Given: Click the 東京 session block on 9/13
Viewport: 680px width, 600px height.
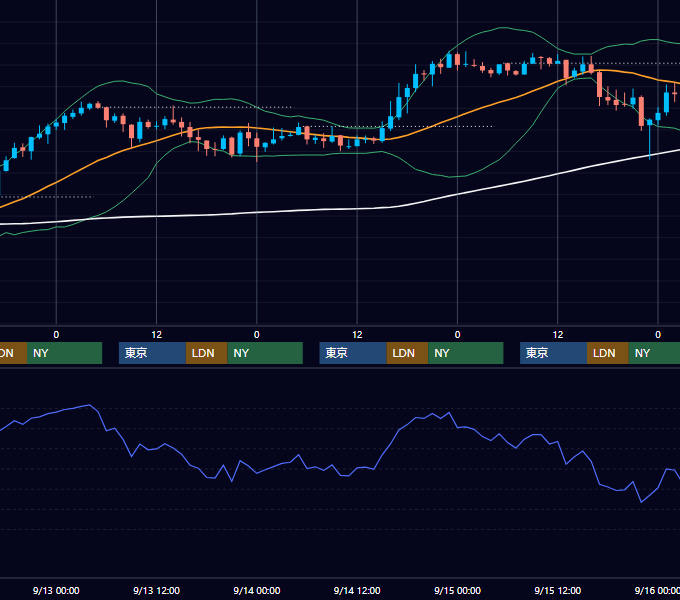Looking at the screenshot, I should 152,353.
